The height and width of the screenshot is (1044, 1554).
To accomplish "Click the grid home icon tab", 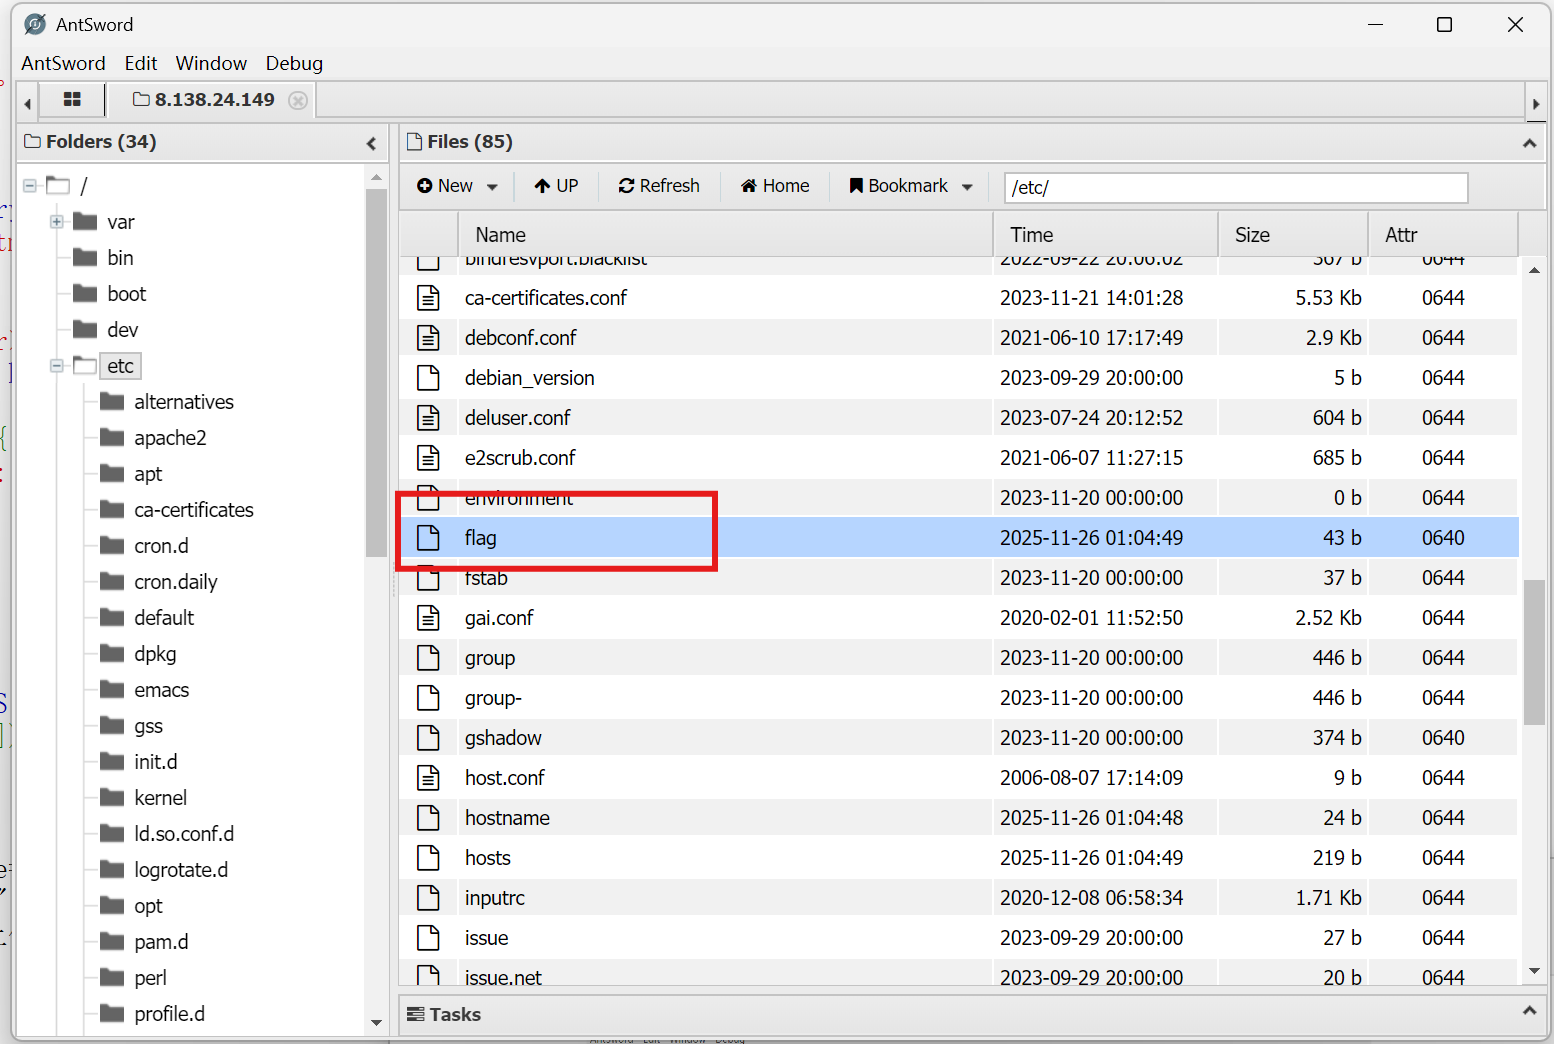I will point(72,100).
